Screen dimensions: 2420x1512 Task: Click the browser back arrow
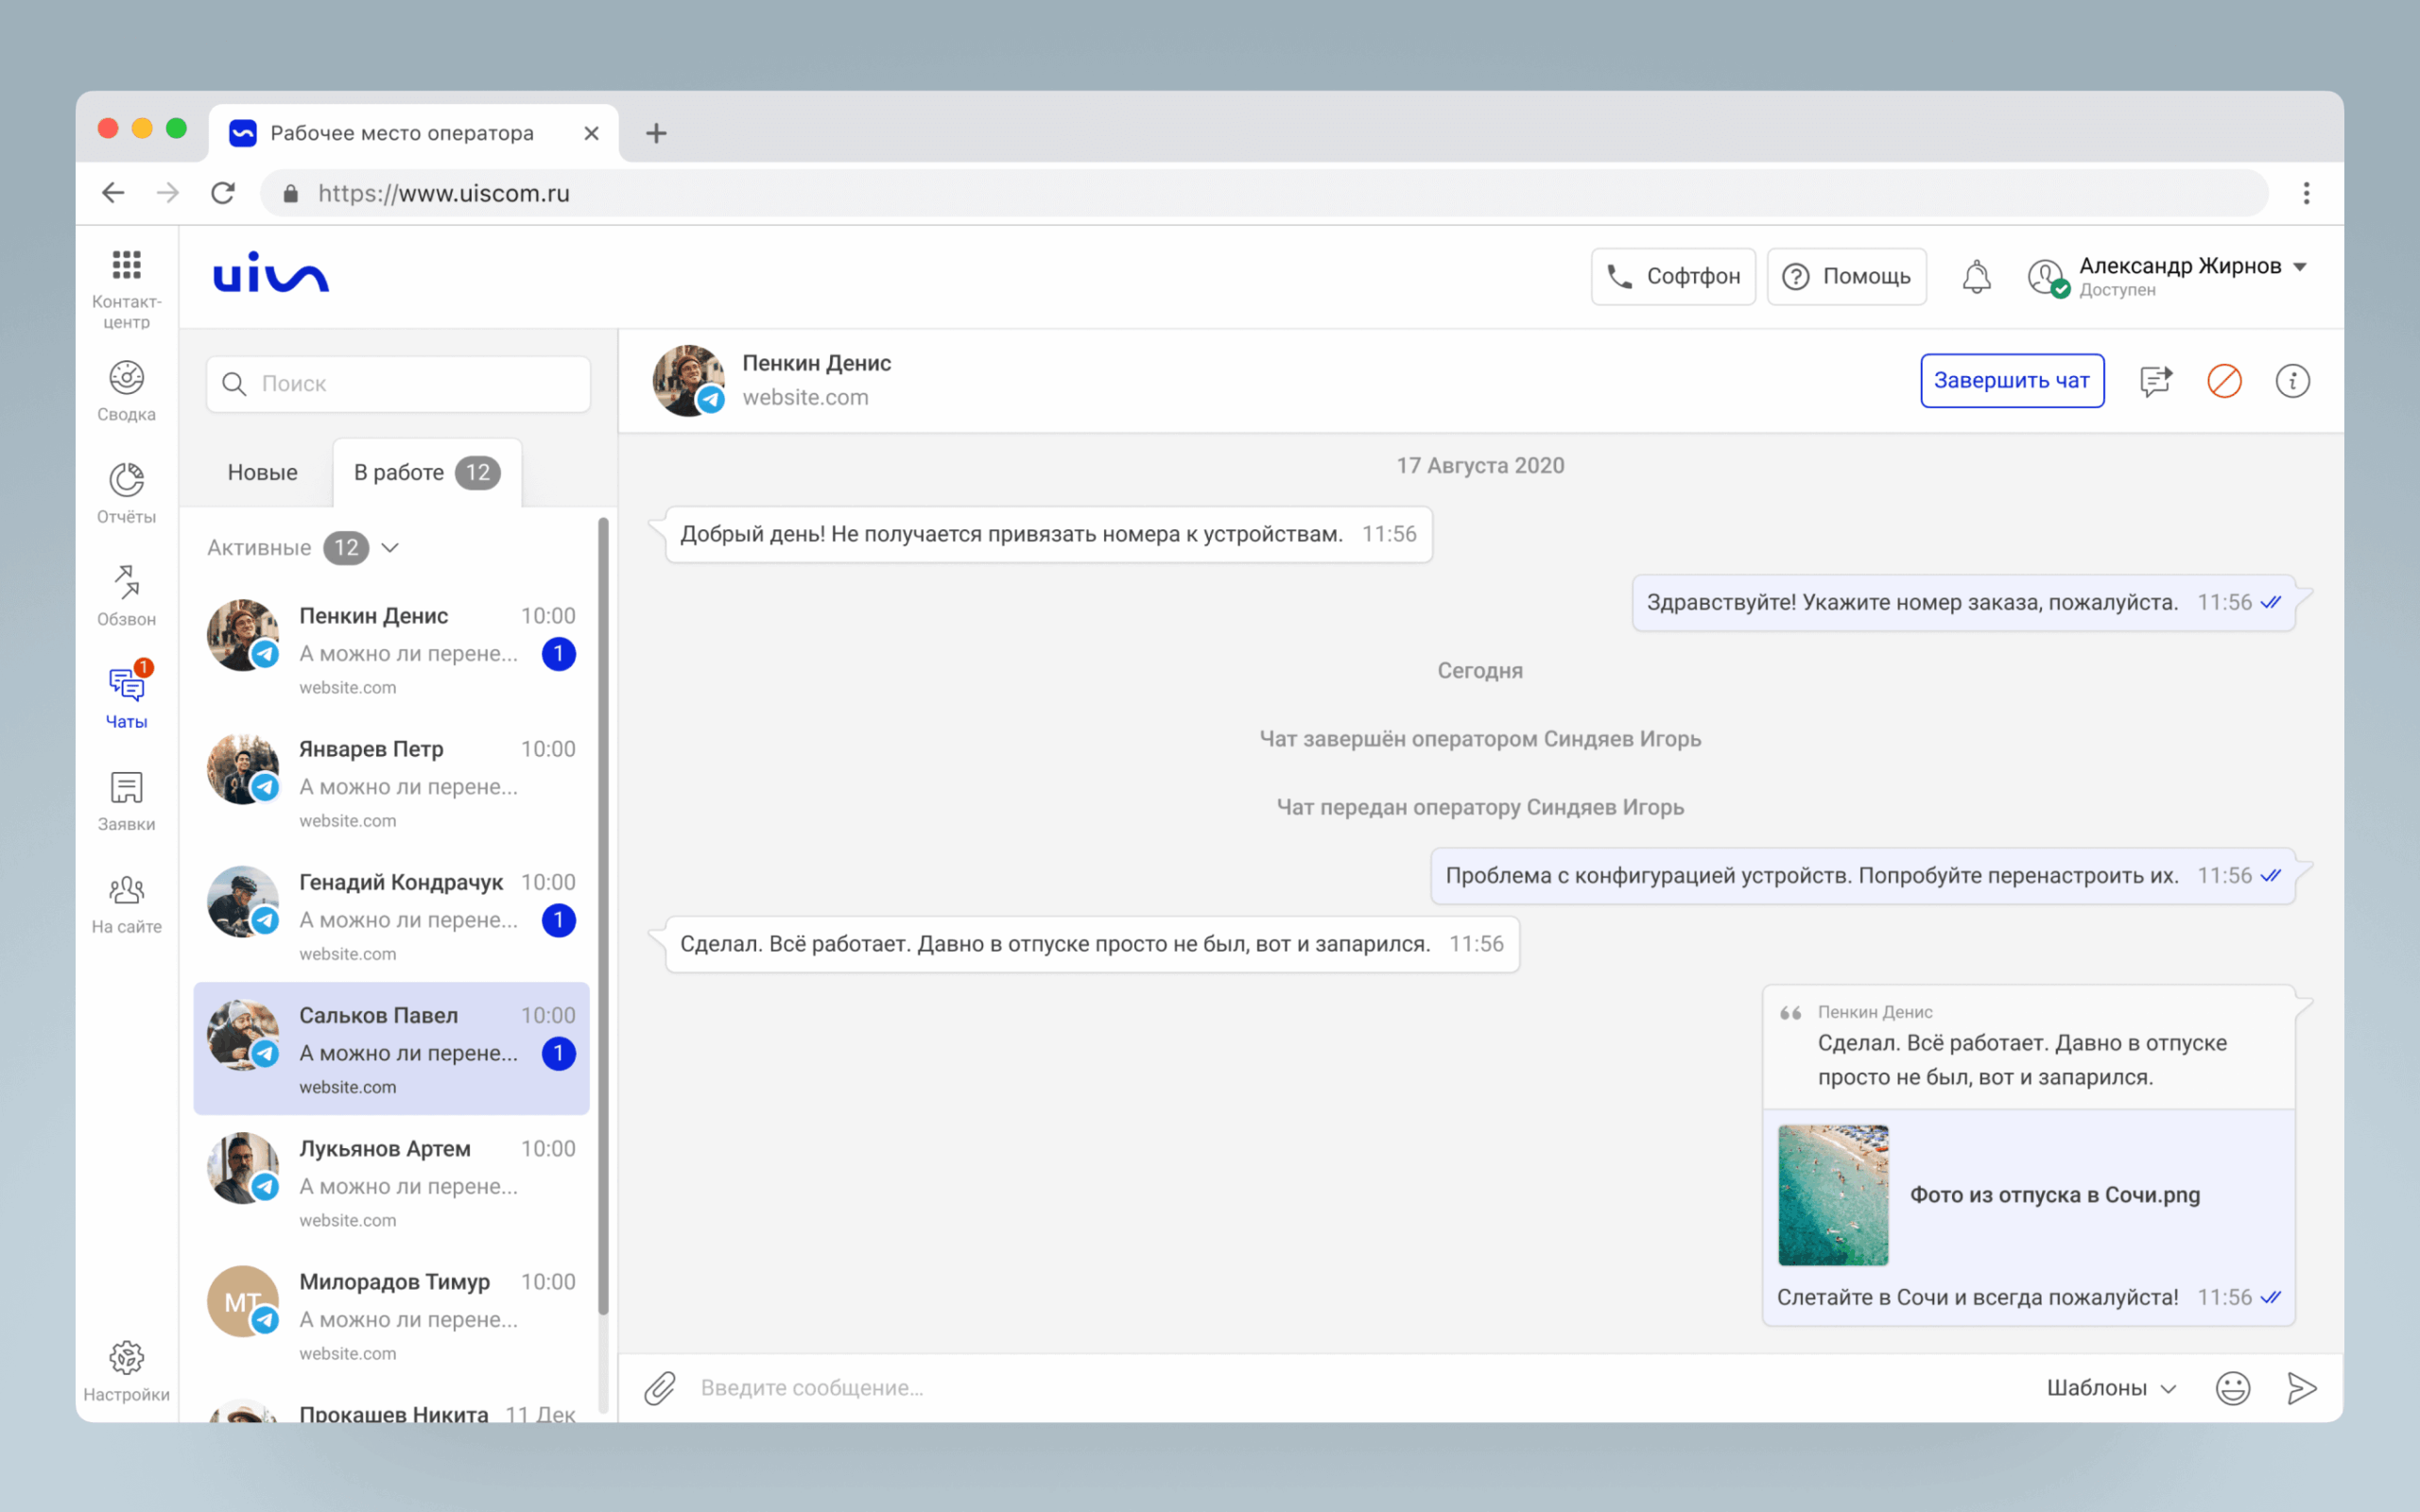coord(113,193)
